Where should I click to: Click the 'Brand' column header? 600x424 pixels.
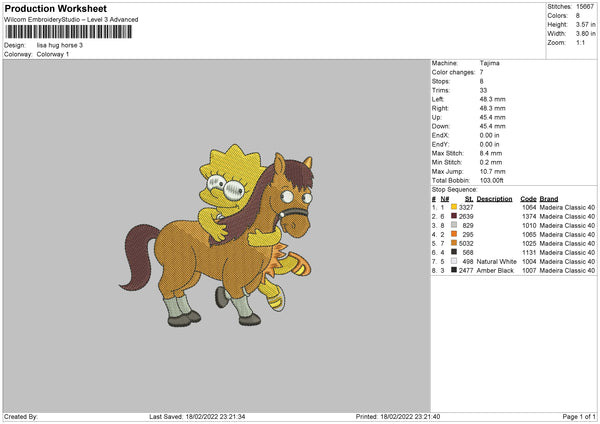tap(549, 199)
